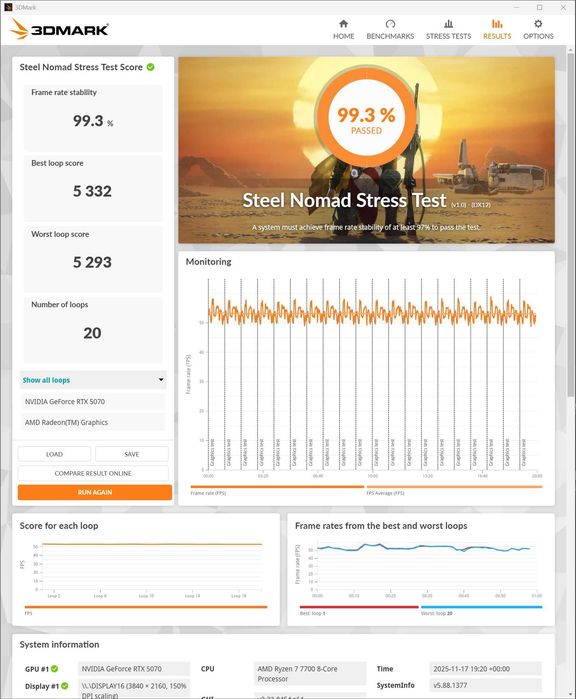Click COMPARE RESULT ONLINE button
This screenshot has width=576, height=699.
(x=93, y=473)
